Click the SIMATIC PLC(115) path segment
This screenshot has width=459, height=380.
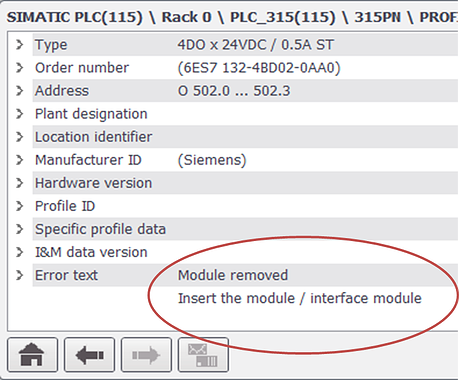pyautogui.click(x=75, y=17)
